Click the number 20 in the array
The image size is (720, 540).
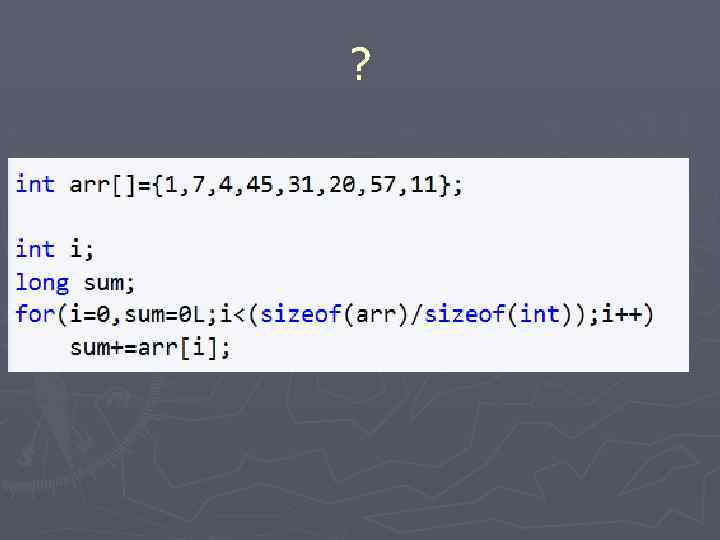pyautogui.click(x=342, y=185)
